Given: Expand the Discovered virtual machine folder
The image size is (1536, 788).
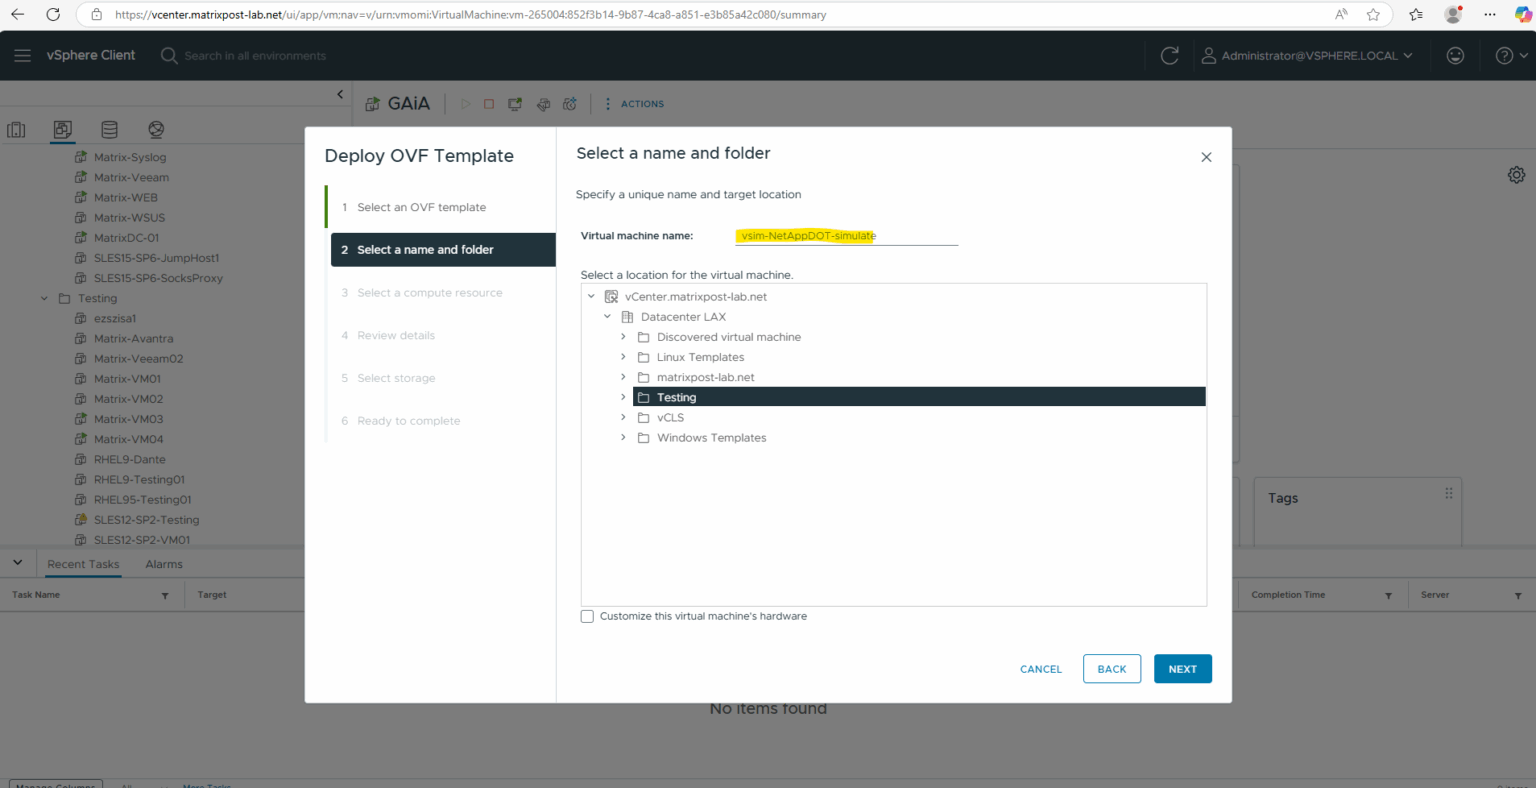Looking at the screenshot, I should coord(623,337).
